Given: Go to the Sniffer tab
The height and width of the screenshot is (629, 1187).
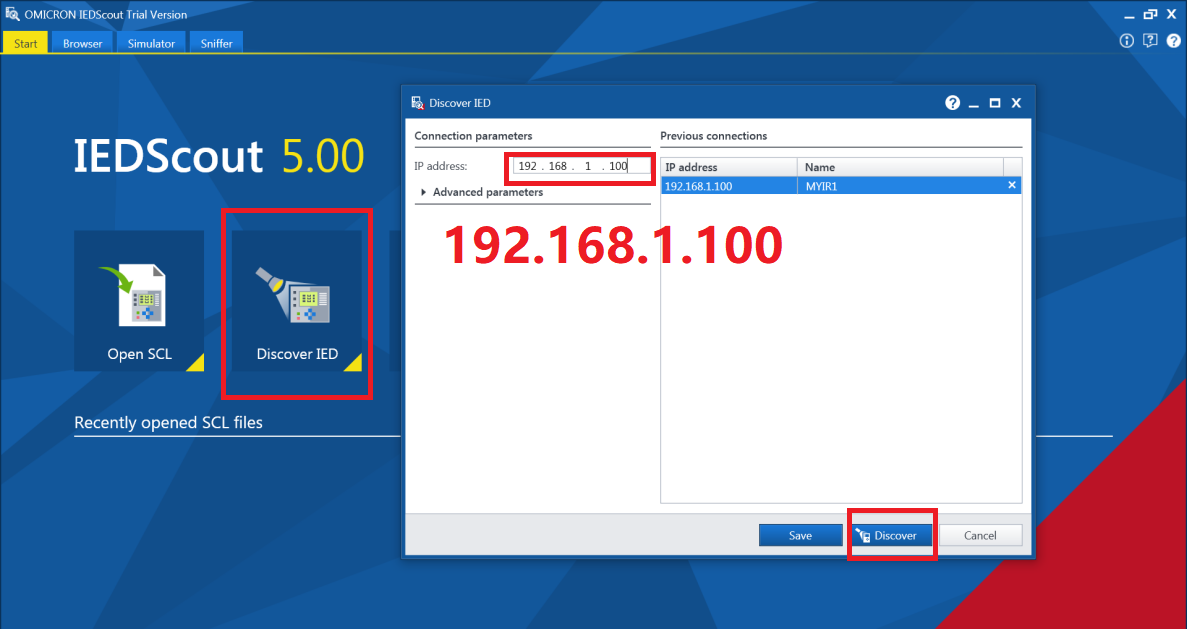Looking at the screenshot, I should 216,43.
